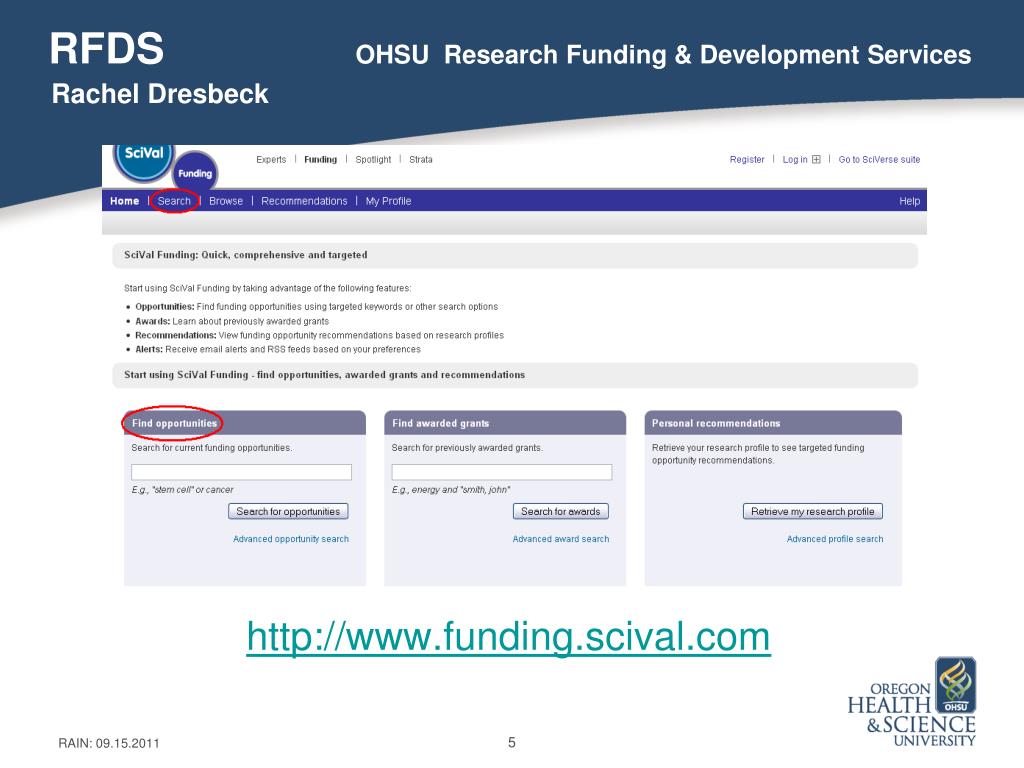Click 'OHSU Research Funding & Development Services' title
This screenshot has width=1024, height=768.
click(x=663, y=55)
